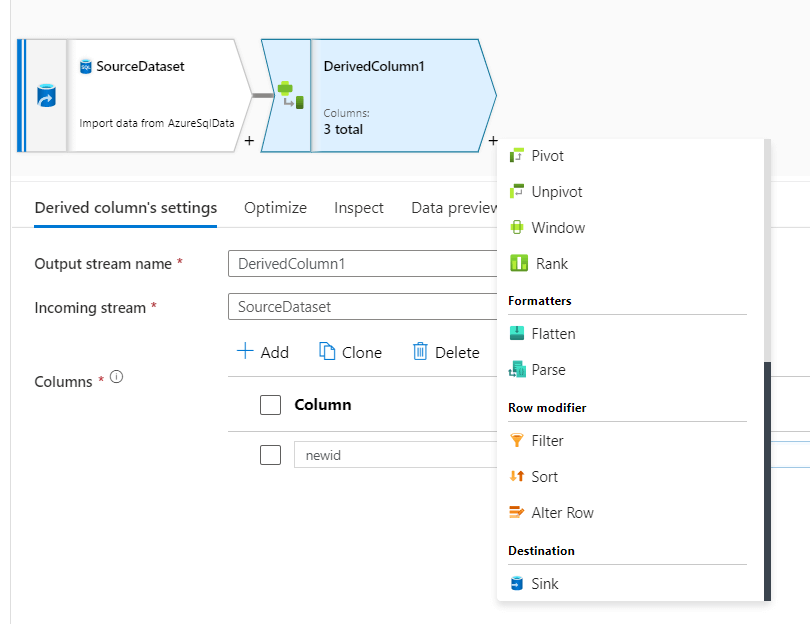Check the newid column row checkbox
Screen dimensions: 810x624
[x=270, y=455]
